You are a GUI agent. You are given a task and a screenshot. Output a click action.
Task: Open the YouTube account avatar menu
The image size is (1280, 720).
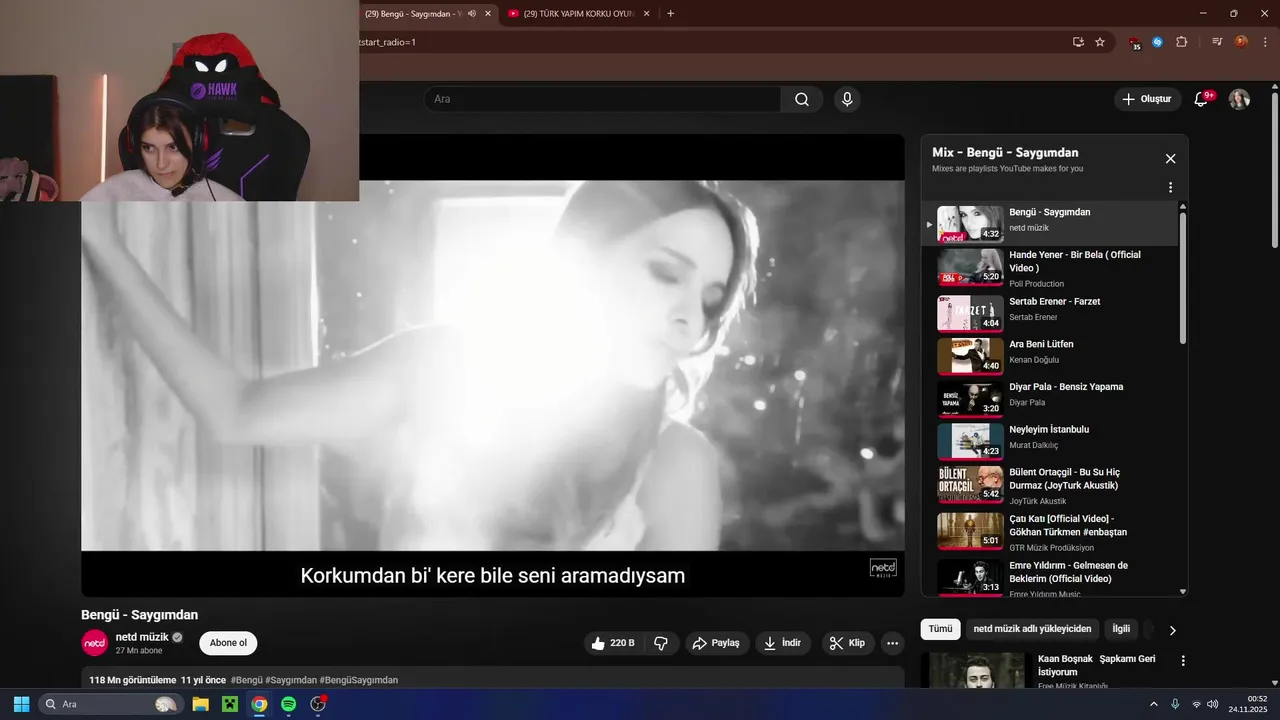coord(1239,99)
